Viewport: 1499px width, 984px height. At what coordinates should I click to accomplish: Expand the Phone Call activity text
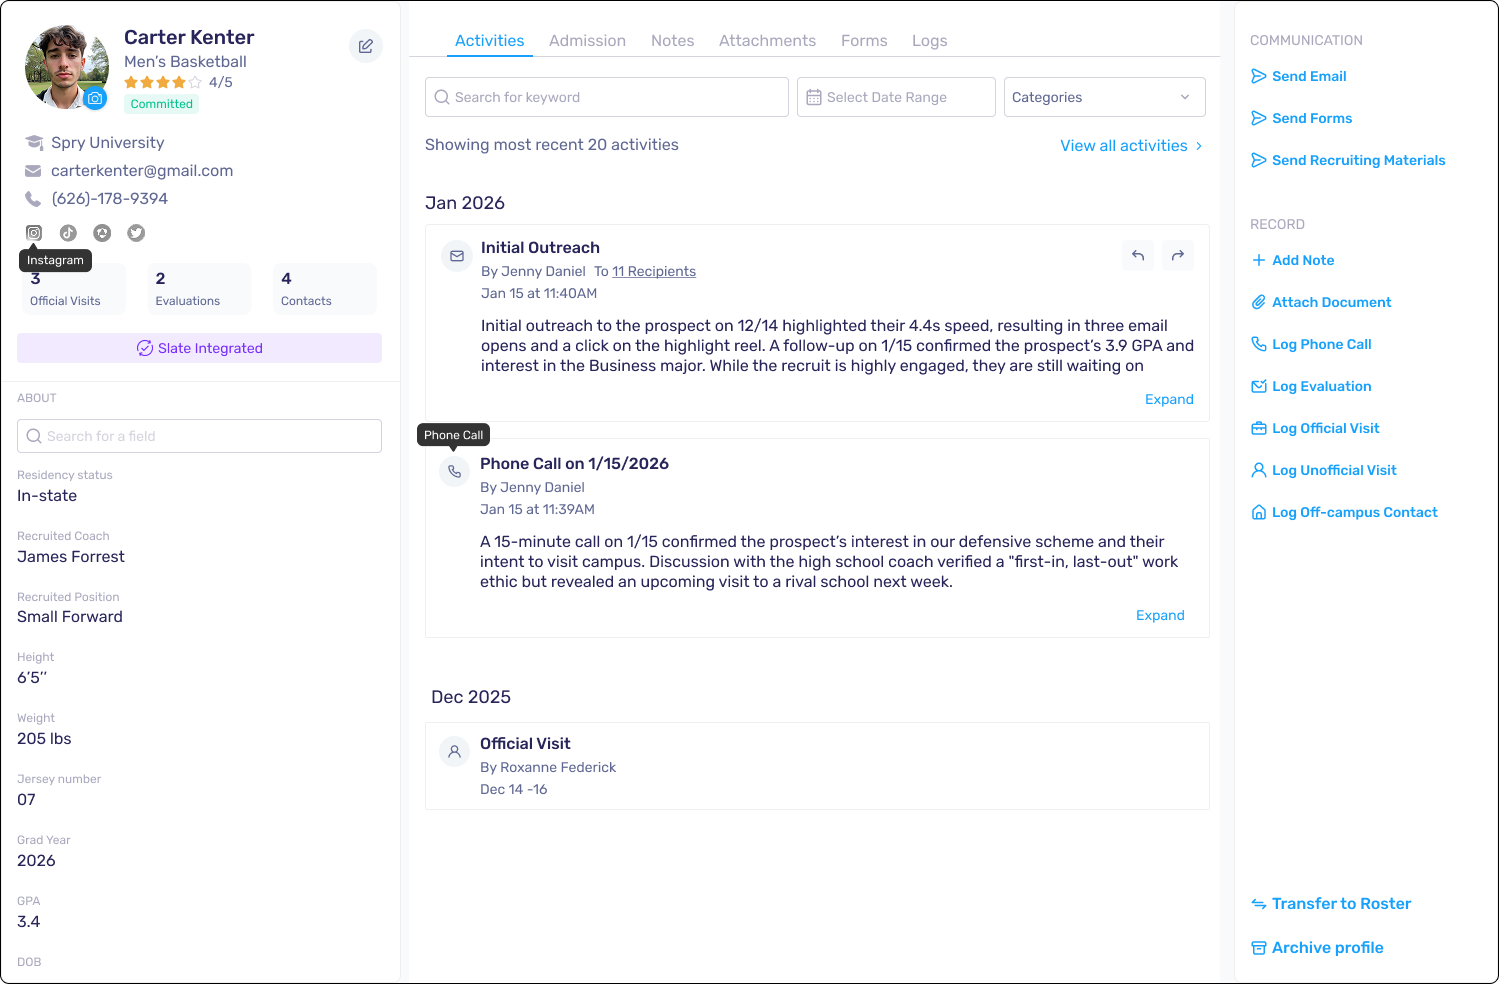1160,615
